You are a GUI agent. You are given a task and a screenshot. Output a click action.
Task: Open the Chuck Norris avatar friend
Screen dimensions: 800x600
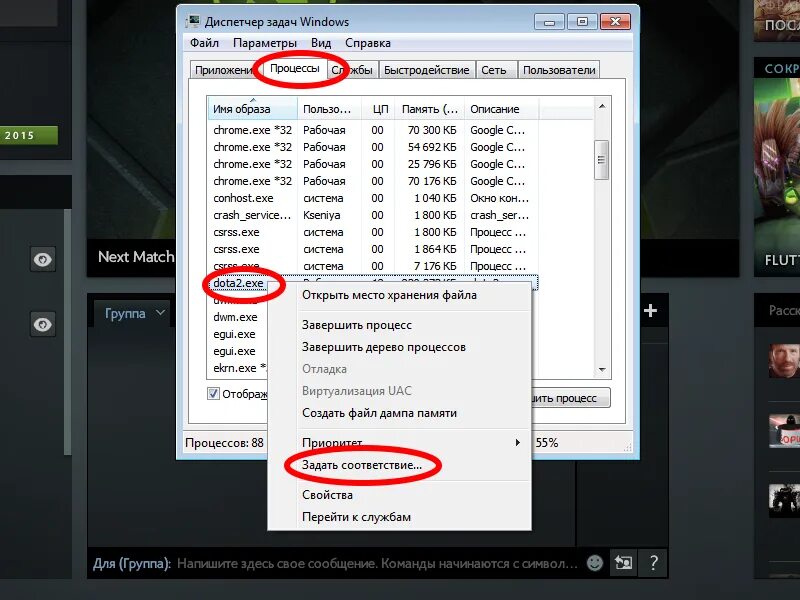[784, 361]
